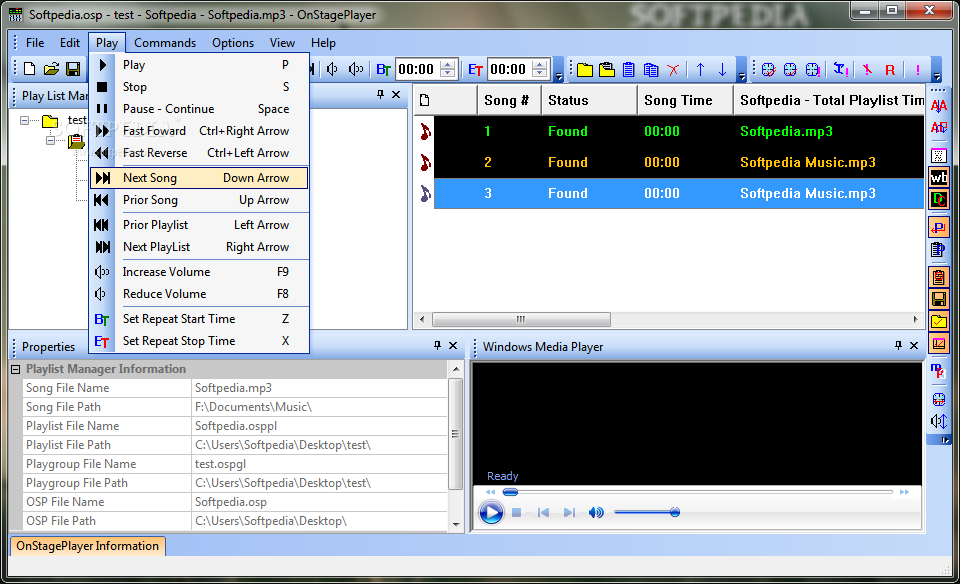Choose Increase Volume from Play menu
Viewport: 960px width, 584px height.
[199, 272]
